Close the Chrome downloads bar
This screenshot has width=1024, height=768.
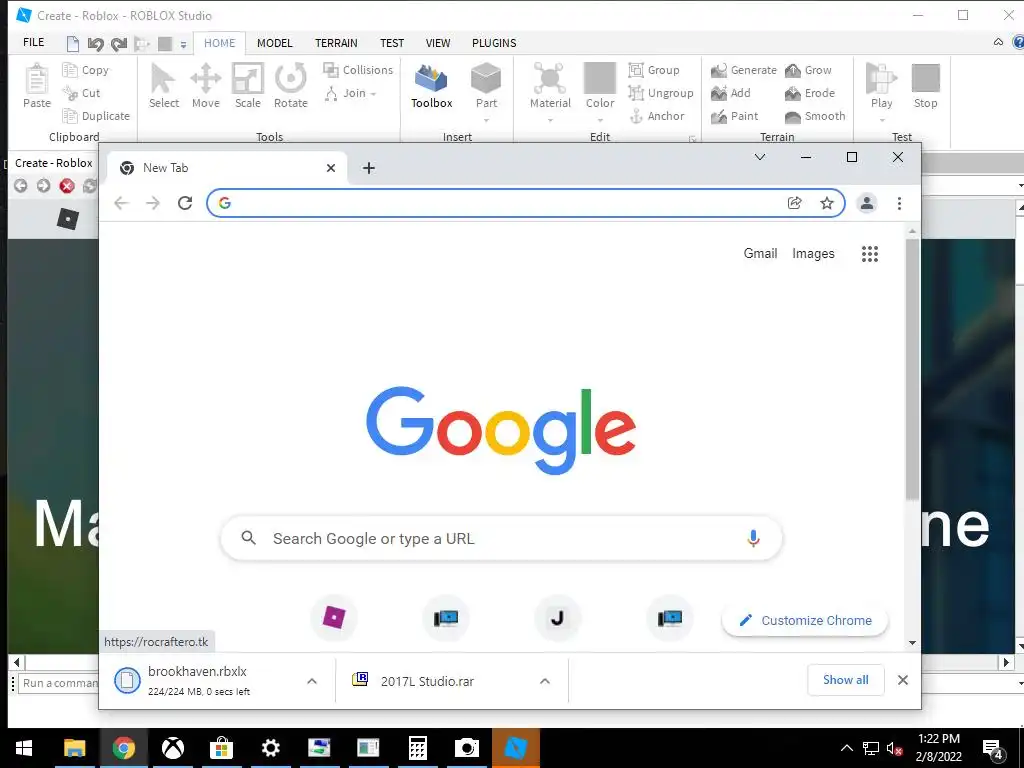(903, 680)
